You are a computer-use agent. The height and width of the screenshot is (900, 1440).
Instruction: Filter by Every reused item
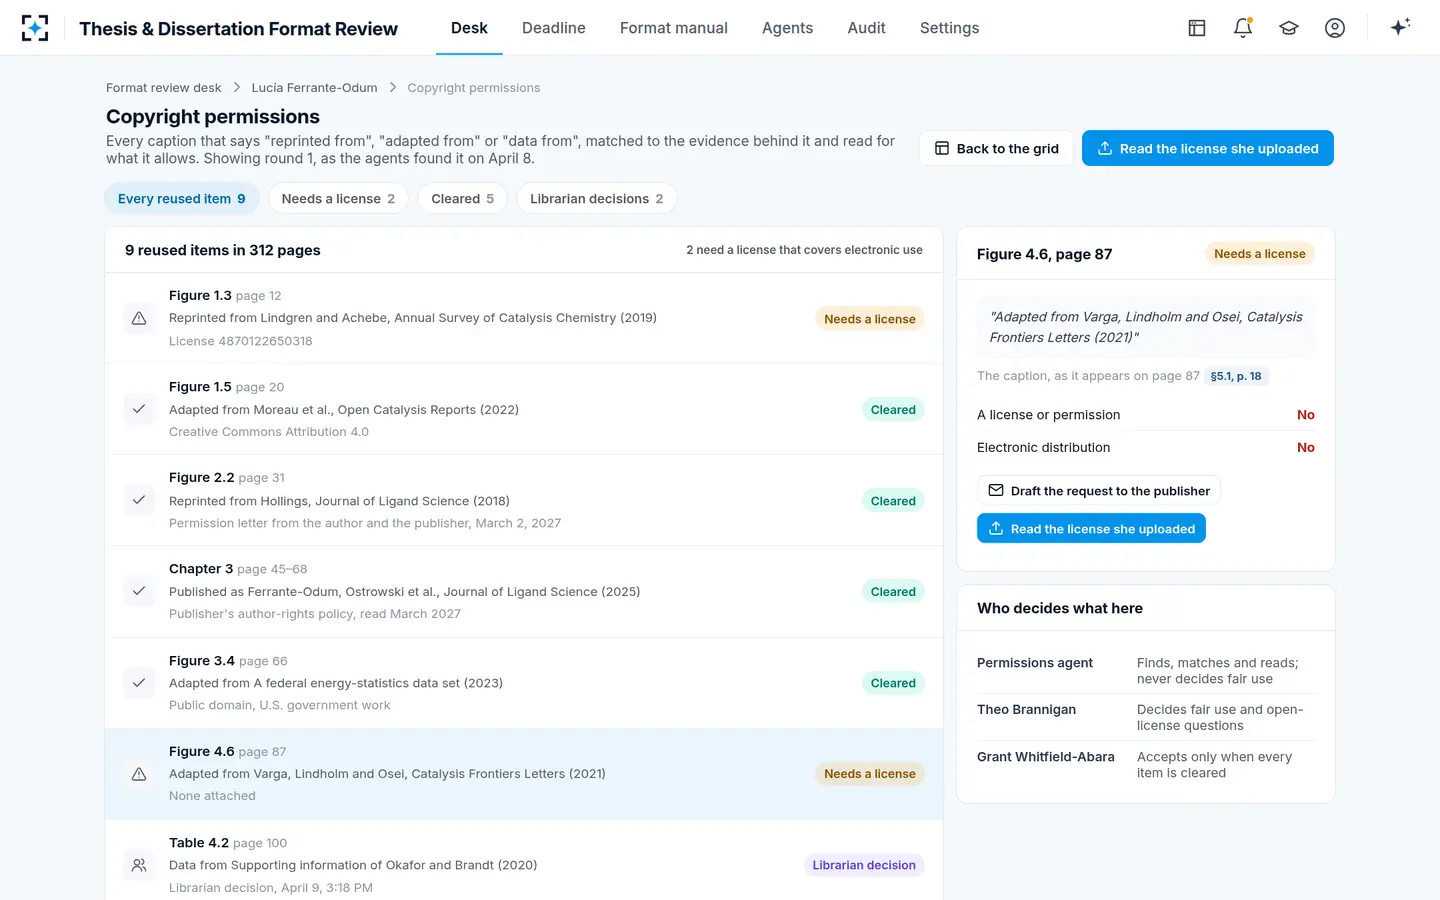[182, 199]
